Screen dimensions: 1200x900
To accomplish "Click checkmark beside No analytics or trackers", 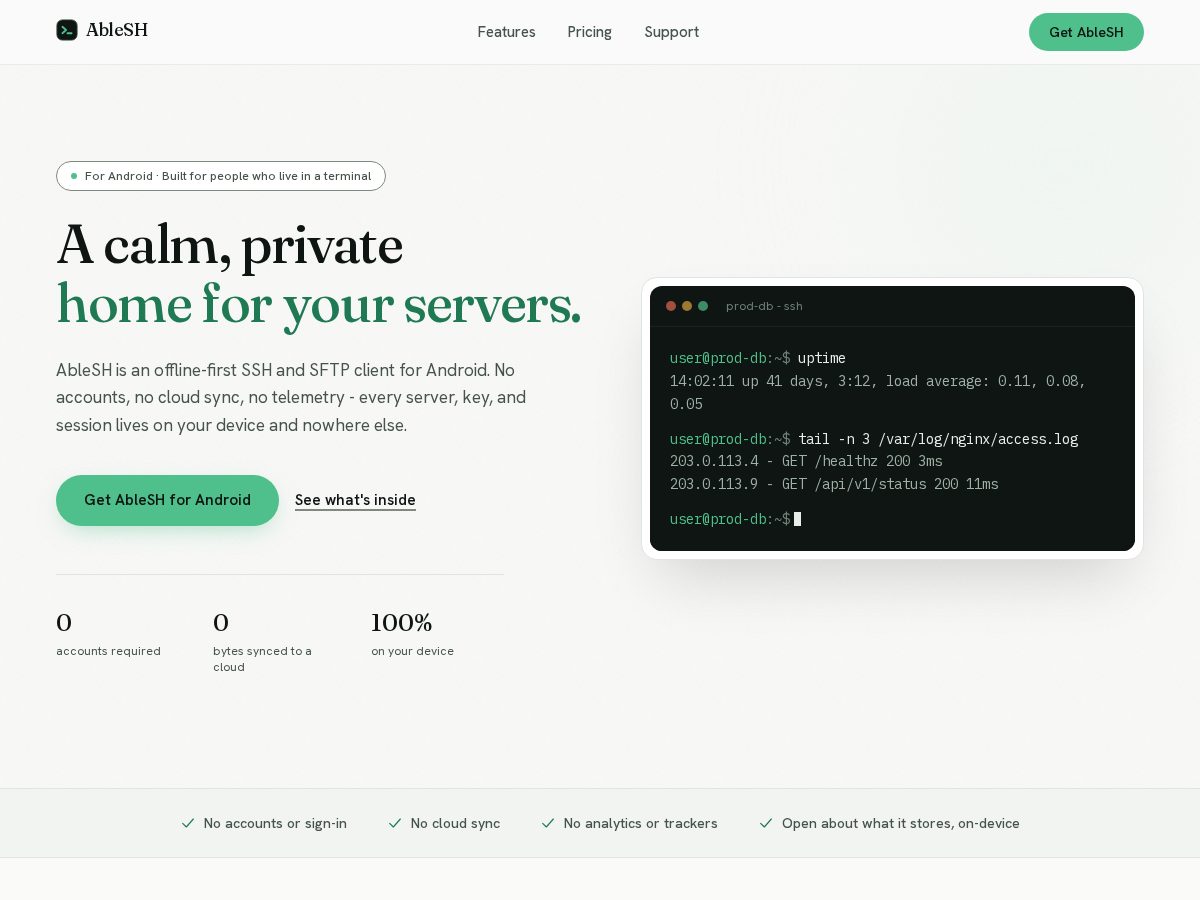I will (548, 823).
